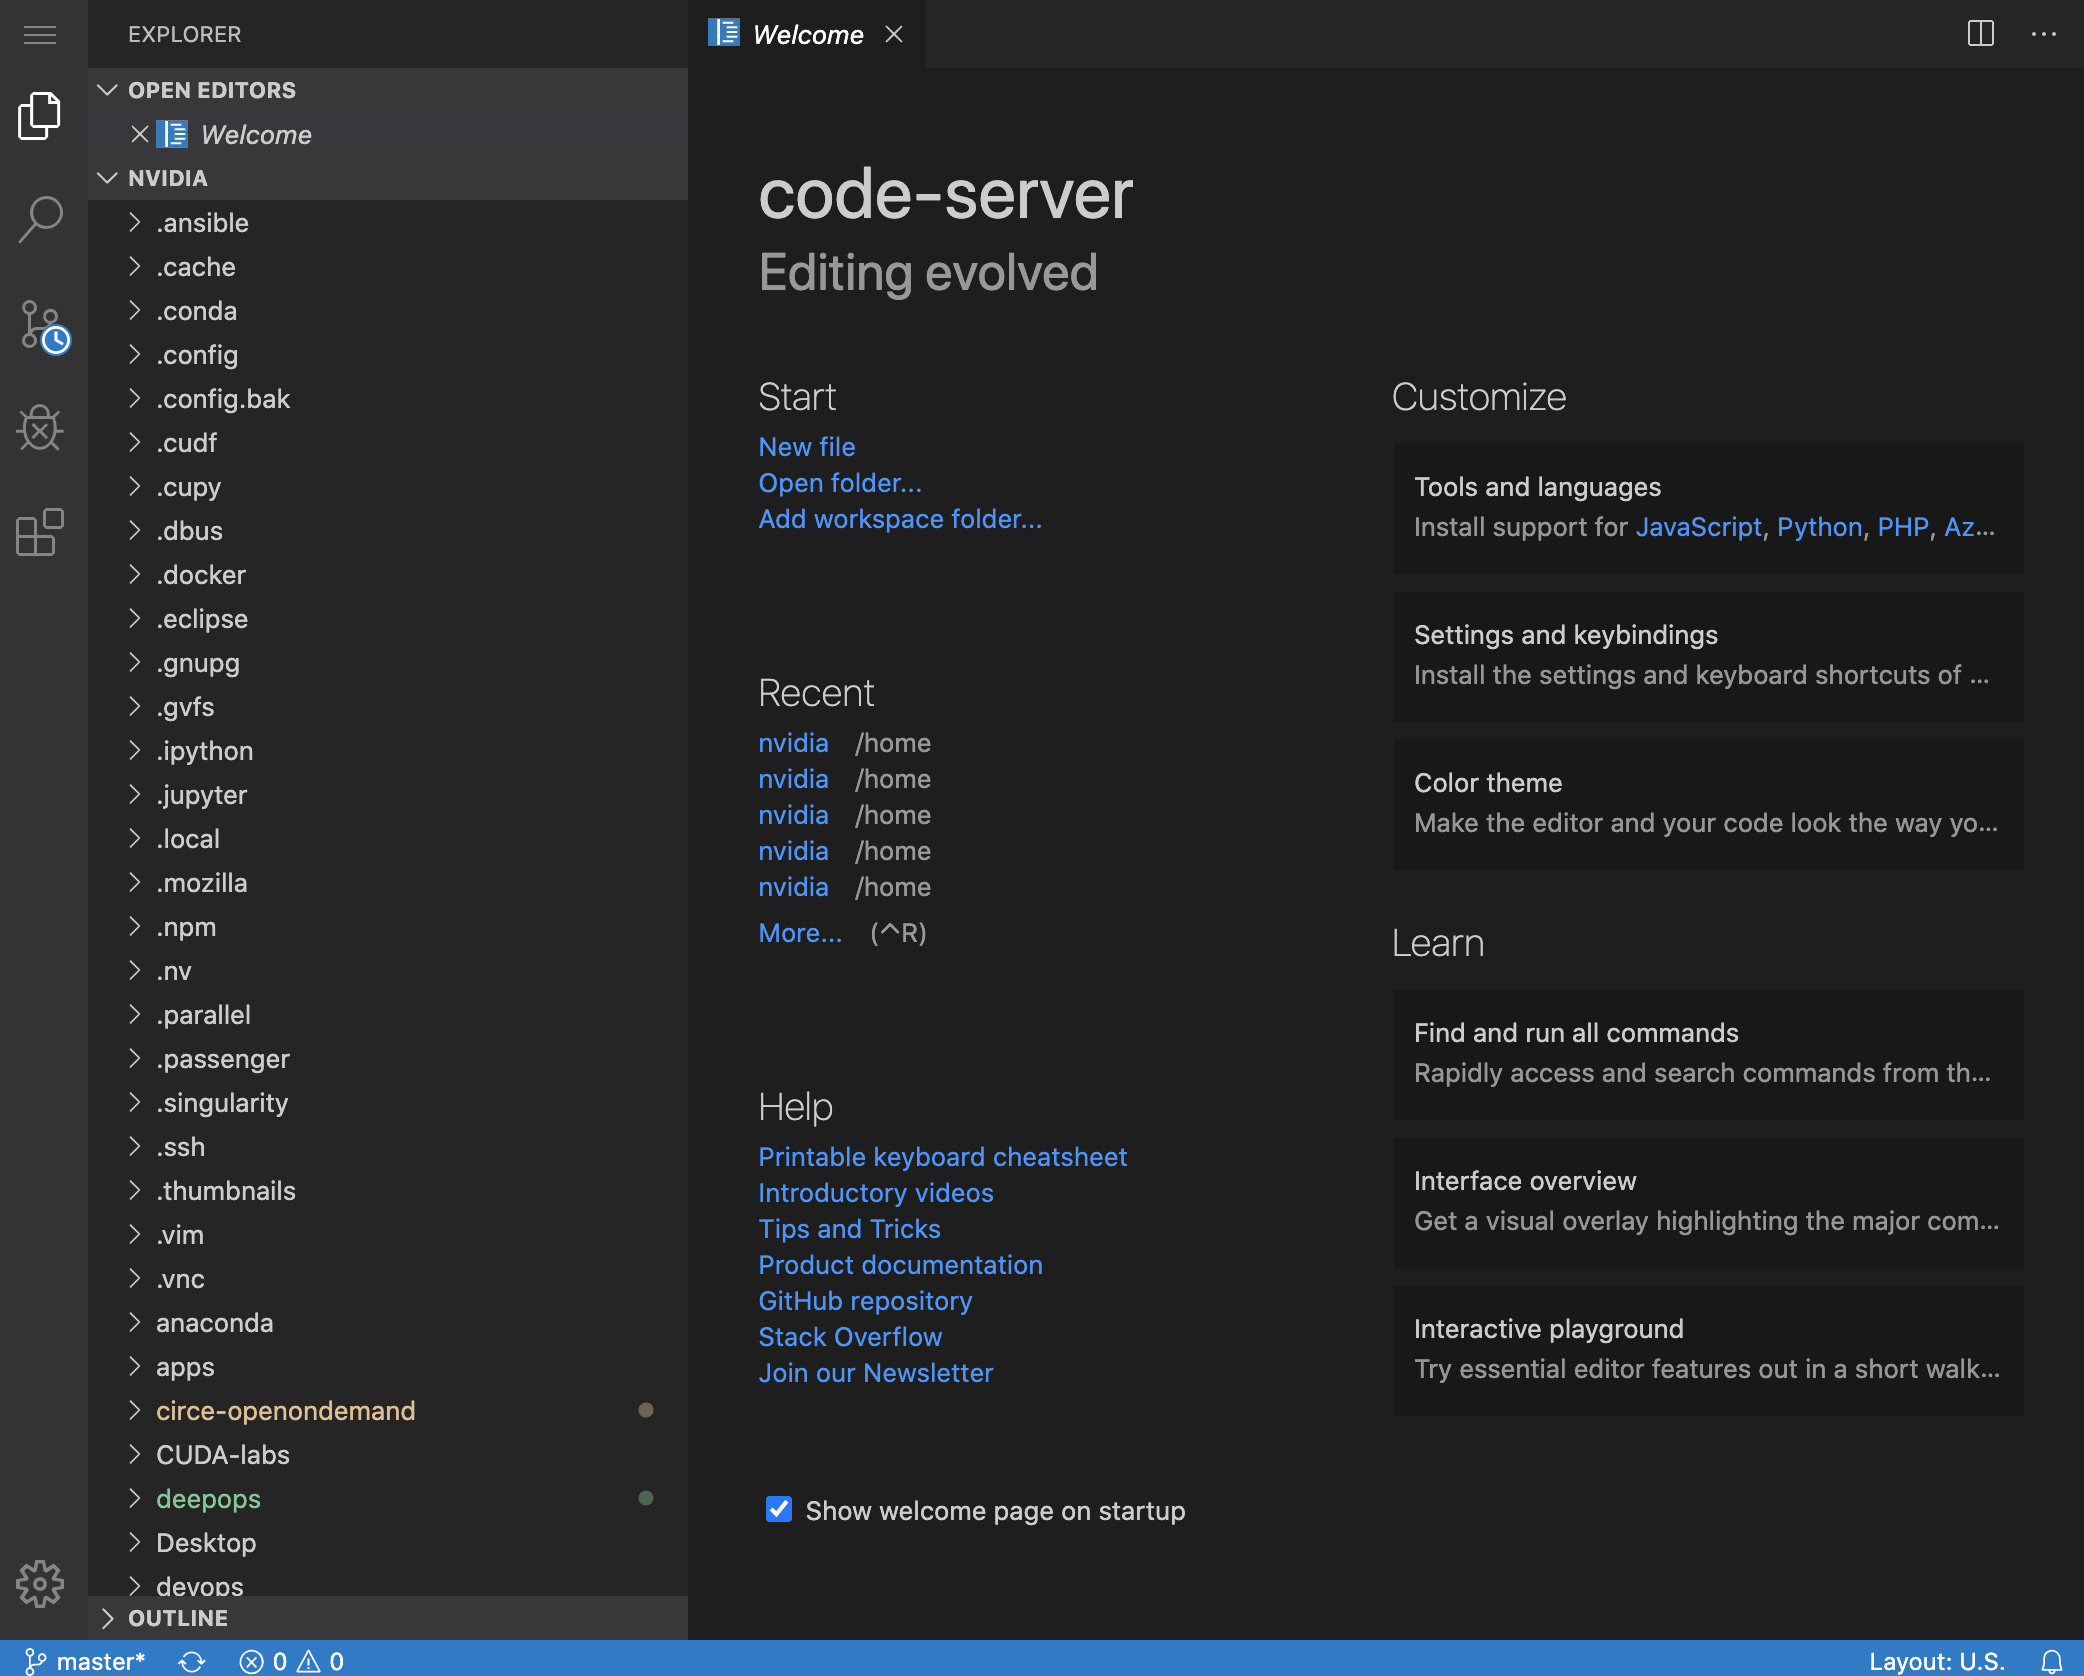Open first nvidia recent folder link
Image resolution: width=2084 pixels, height=1676 pixels.
pos(793,743)
